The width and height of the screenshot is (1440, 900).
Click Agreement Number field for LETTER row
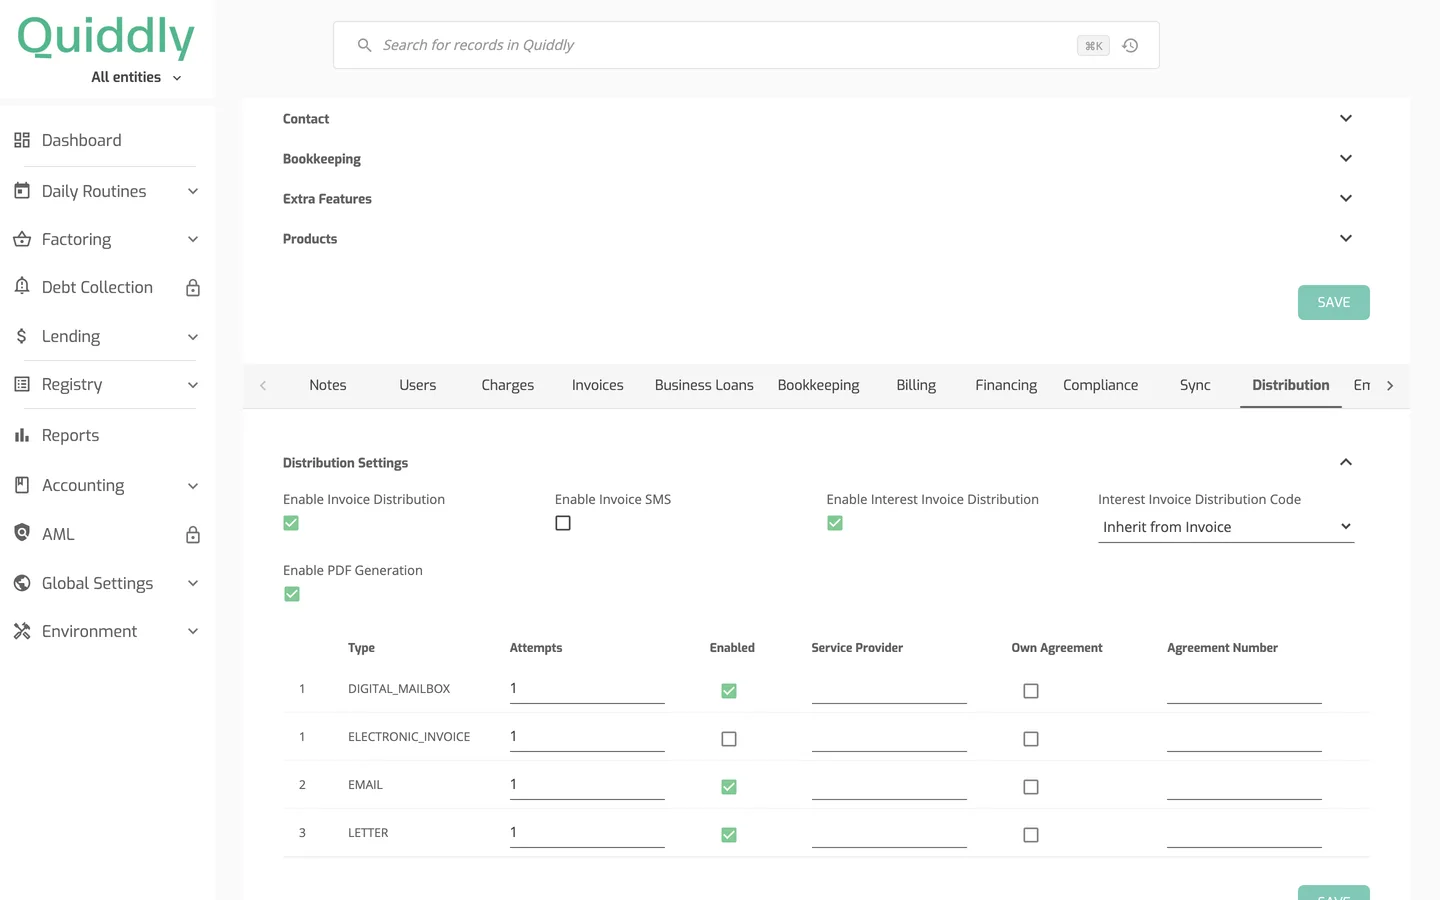[1244, 833]
